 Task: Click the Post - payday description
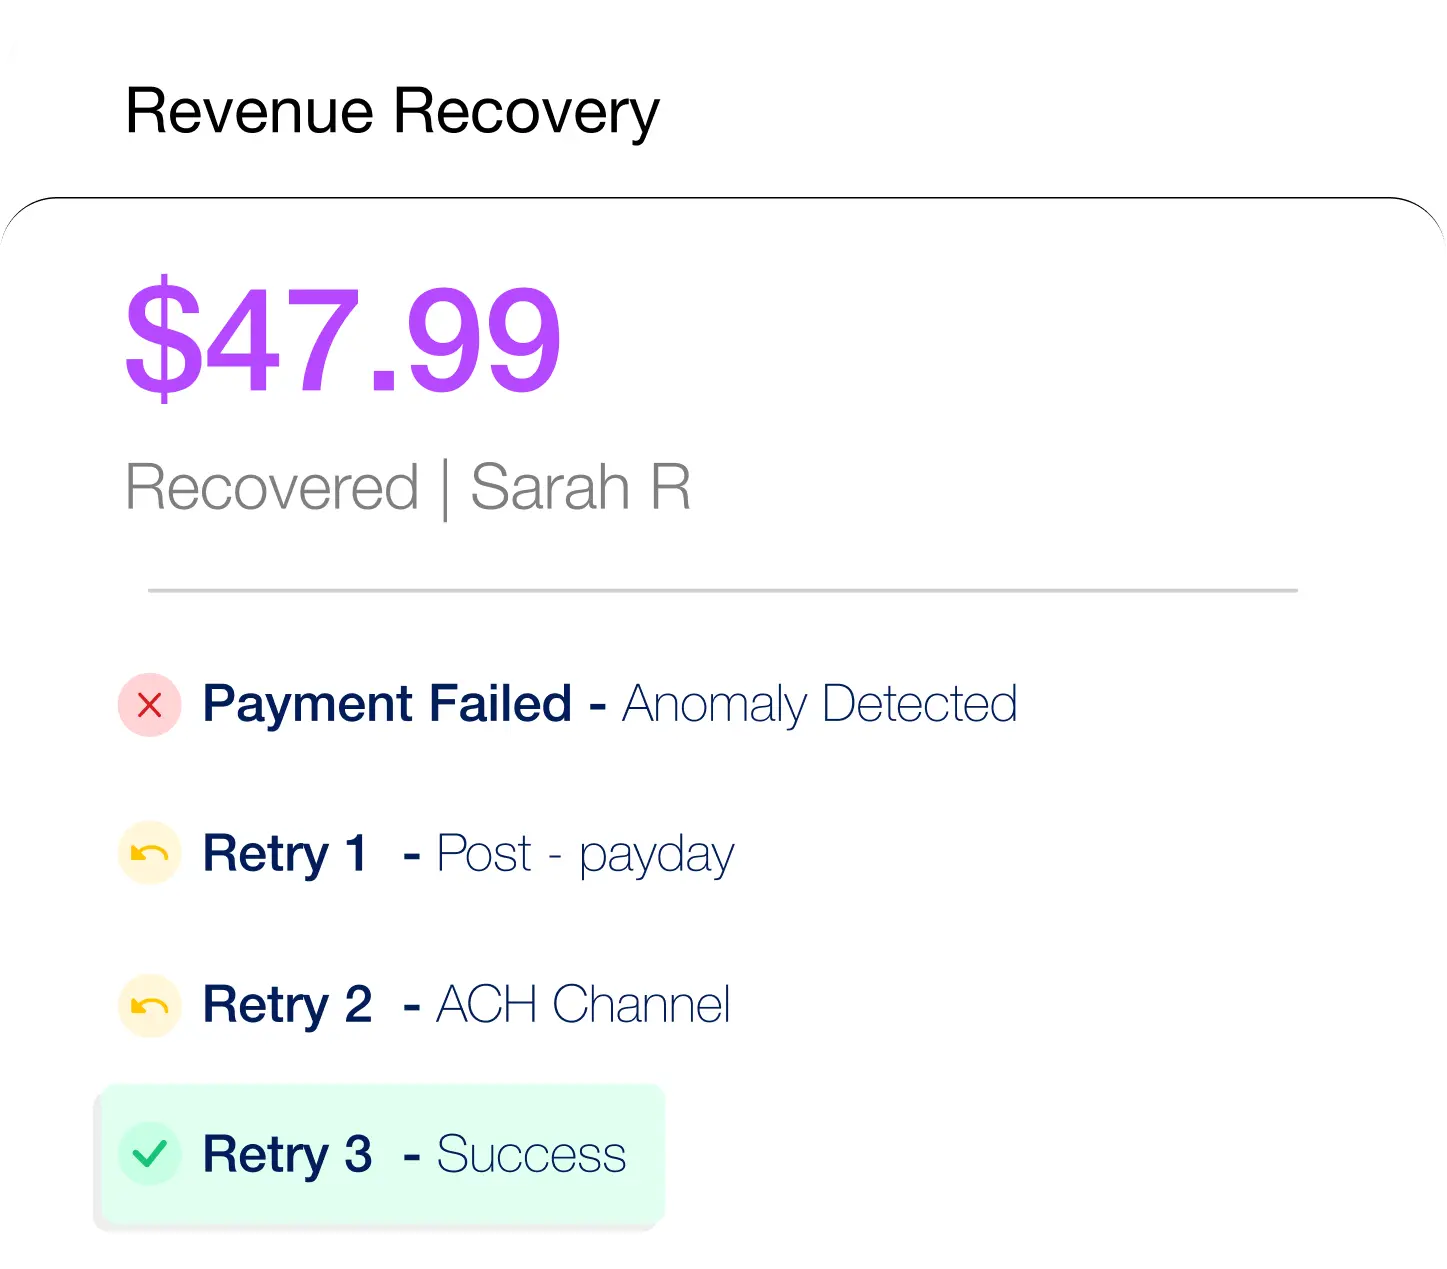point(585,854)
